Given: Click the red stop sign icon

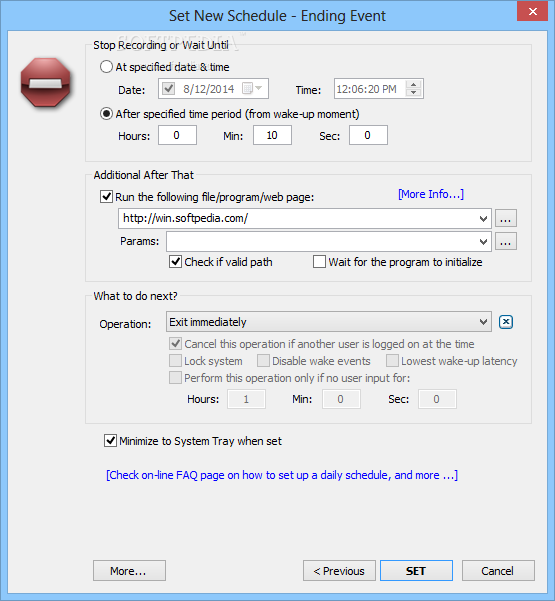Looking at the screenshot, I should click(46, 82).
